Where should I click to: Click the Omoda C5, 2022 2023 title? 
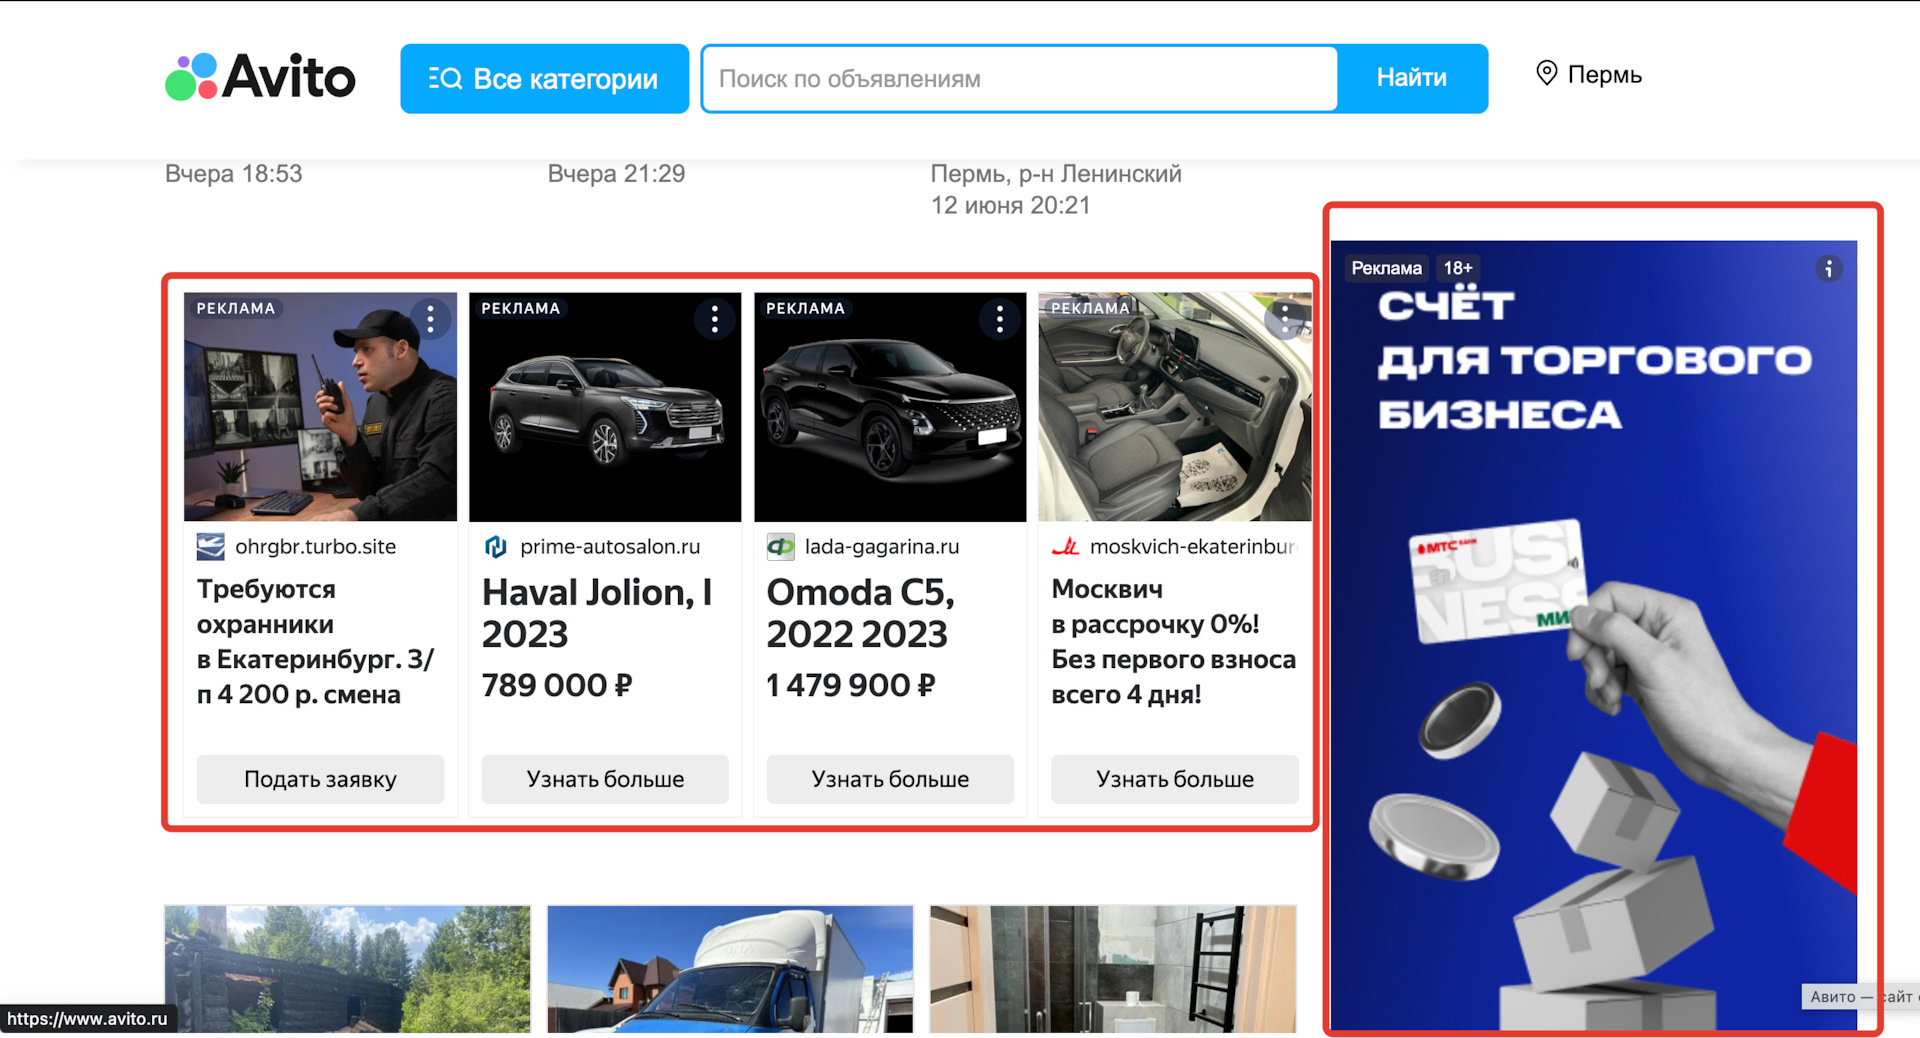click(860, 613)
